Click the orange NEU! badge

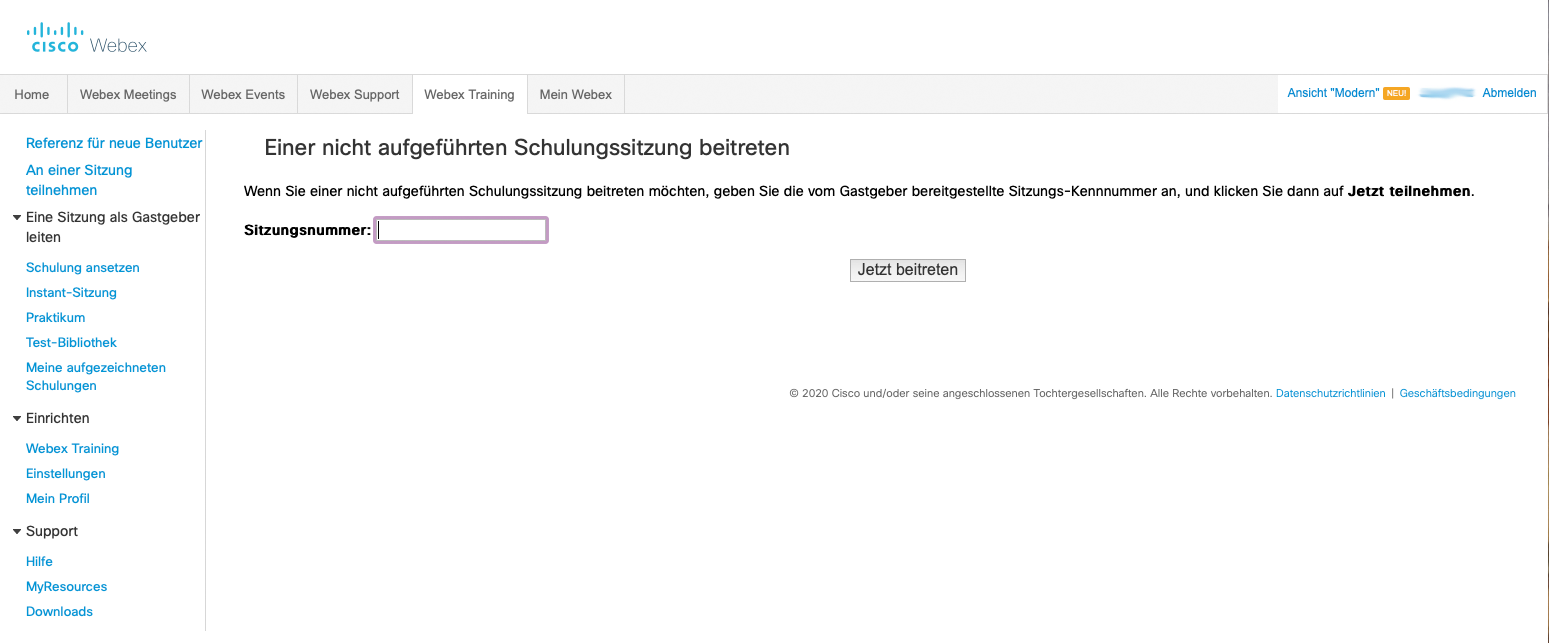[1396, 93]
